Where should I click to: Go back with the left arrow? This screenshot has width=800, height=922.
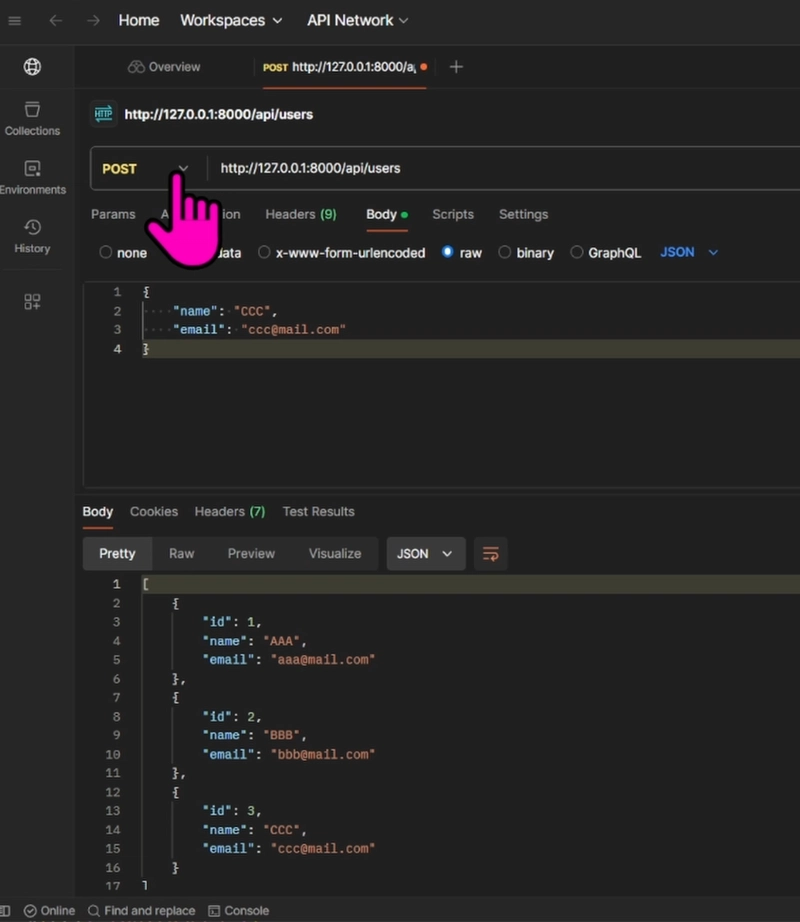(56, 21)
